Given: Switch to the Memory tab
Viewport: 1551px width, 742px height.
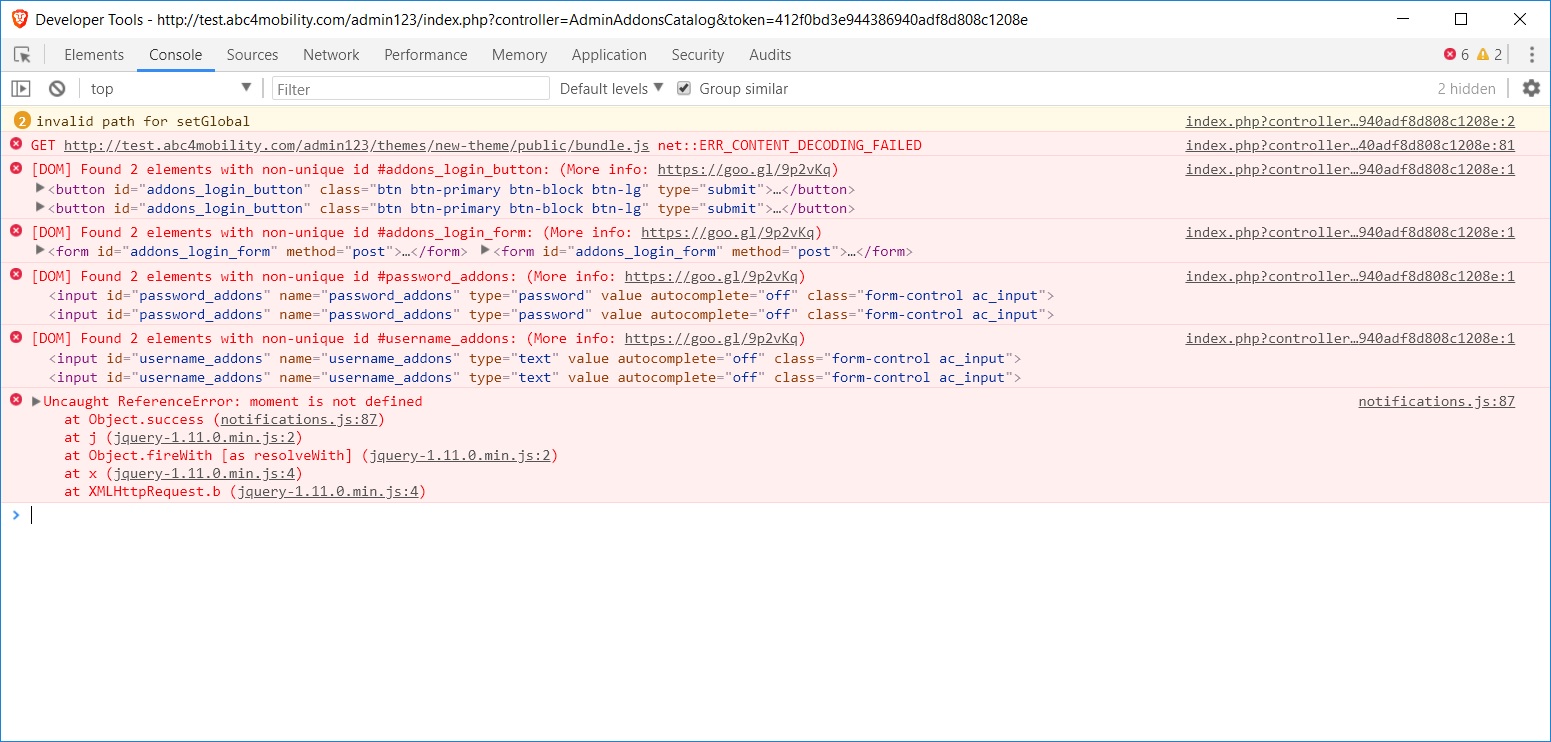Looking at the screenshot, I should click(519, 55).
